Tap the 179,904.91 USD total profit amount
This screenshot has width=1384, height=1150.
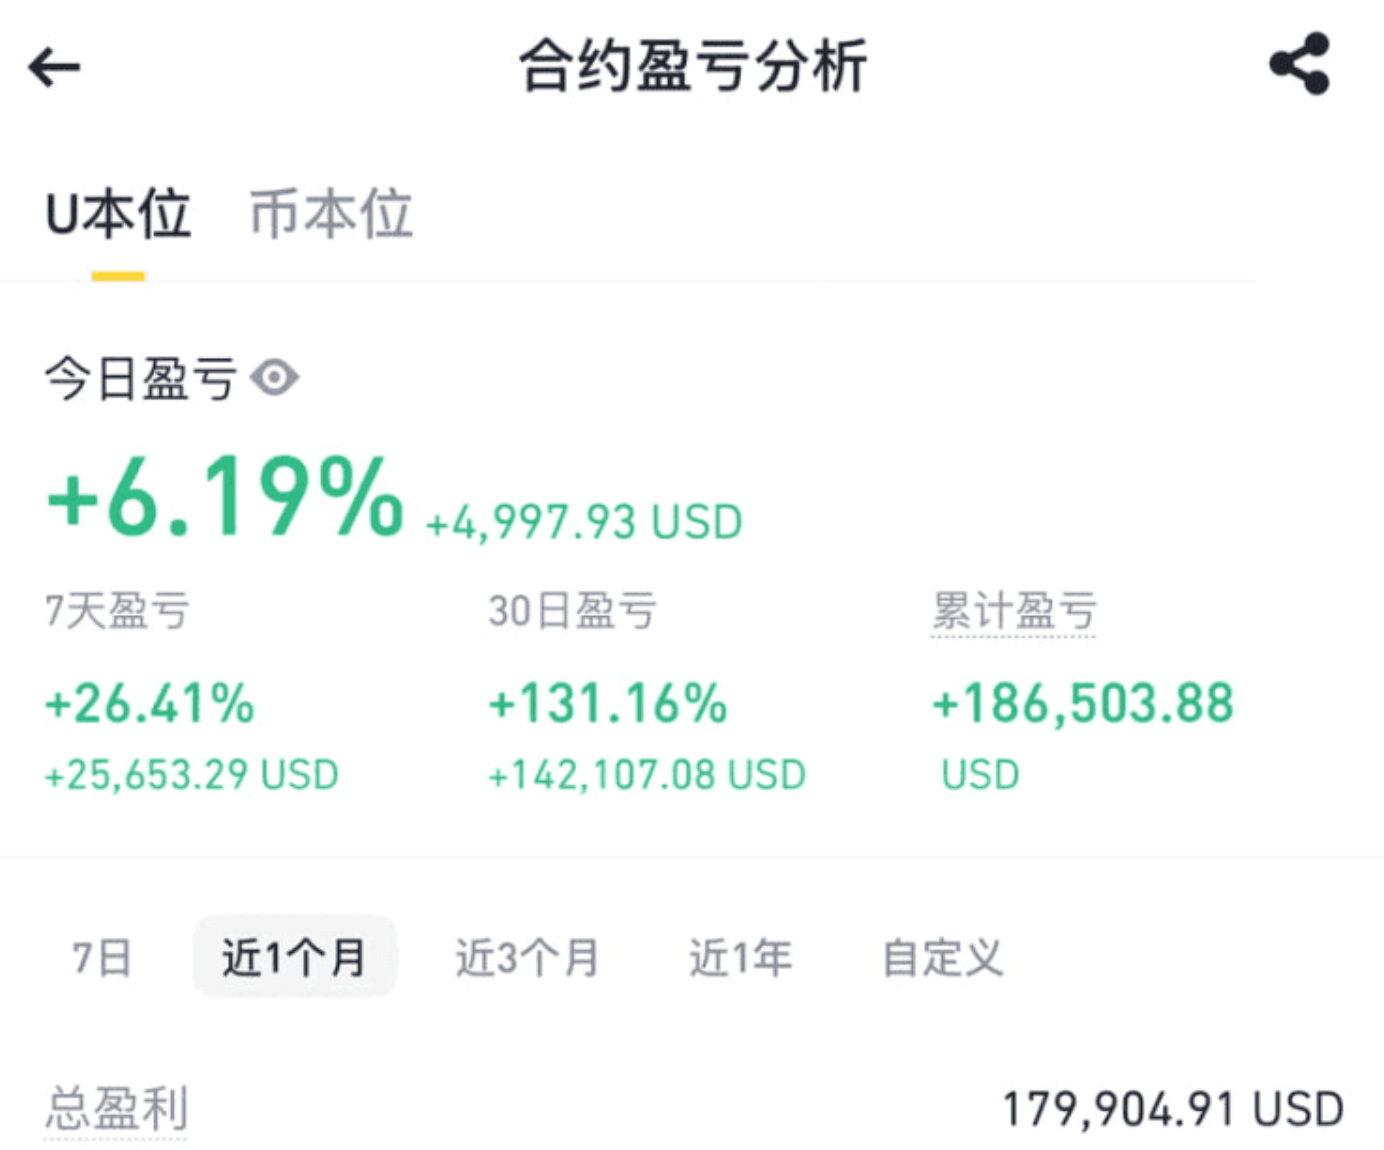[x=1172, y=1110]
